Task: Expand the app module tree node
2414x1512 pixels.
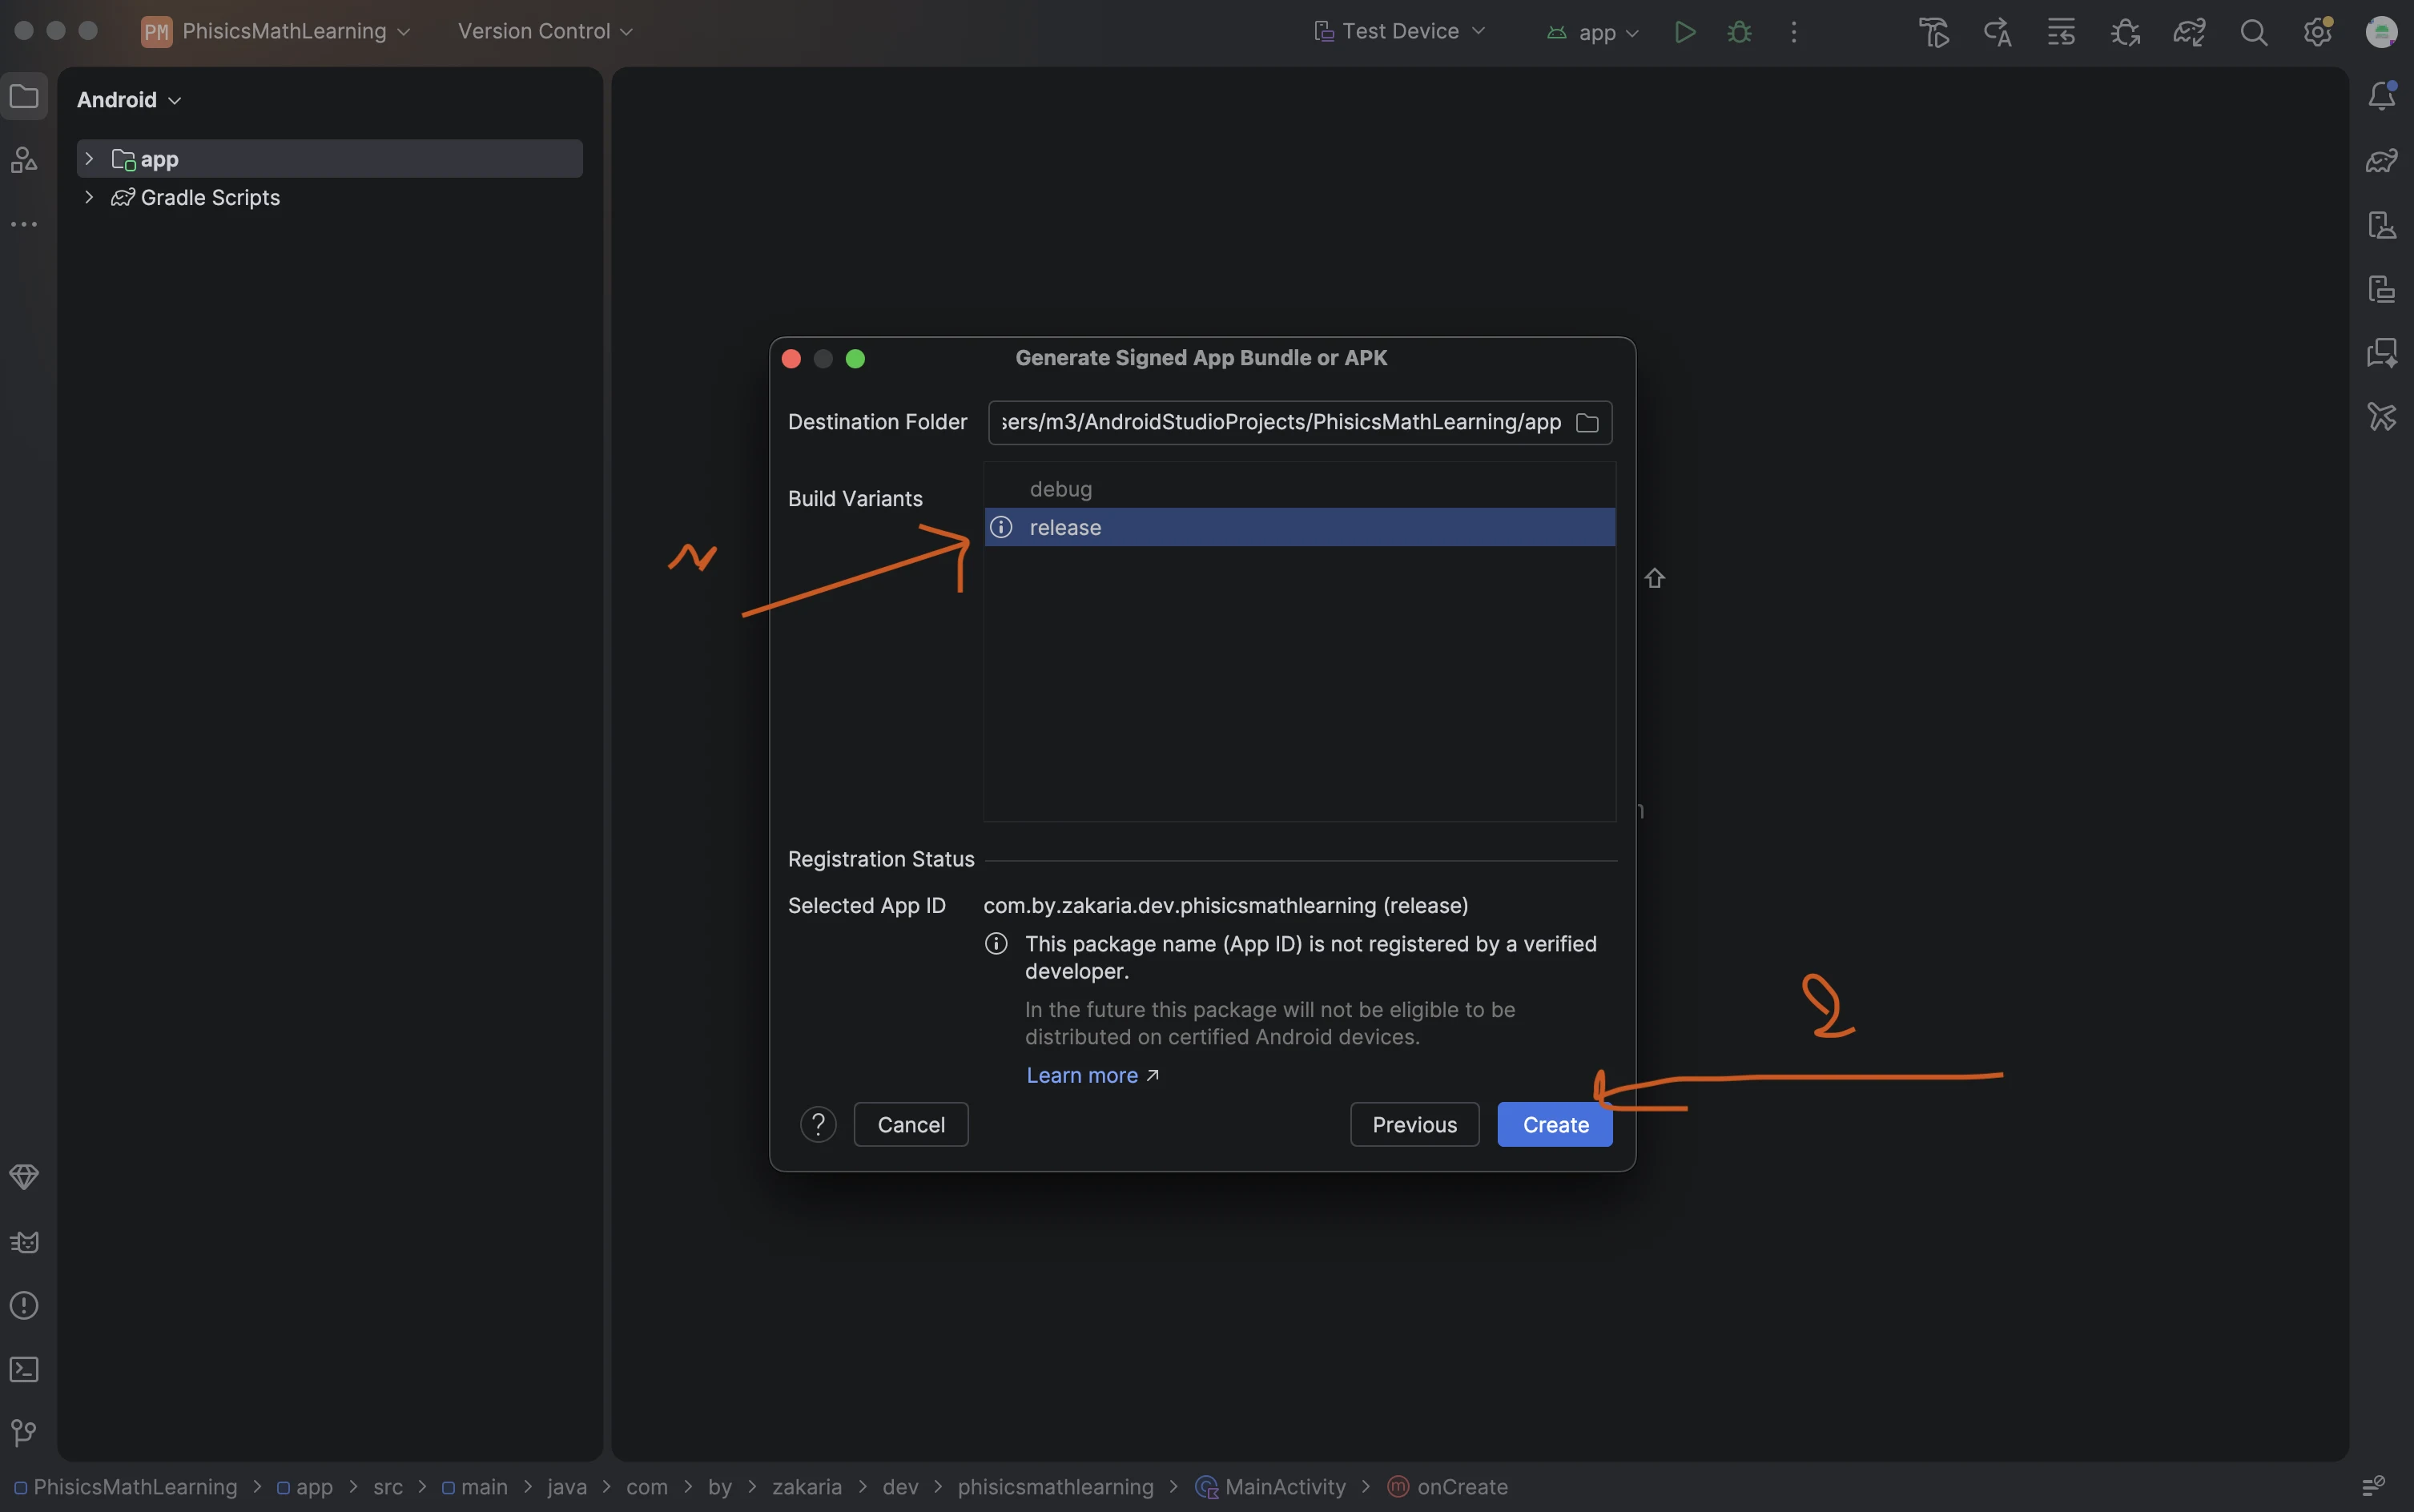Action: [x=89, y=158]
